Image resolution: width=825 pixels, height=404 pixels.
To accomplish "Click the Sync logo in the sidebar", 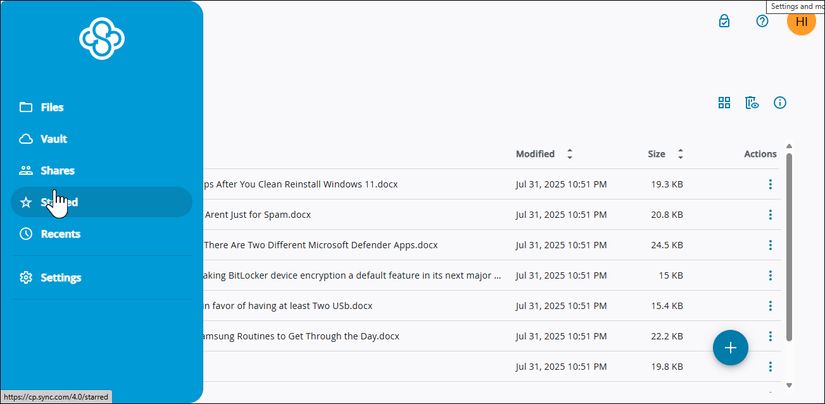I will [x=101, y=39].
